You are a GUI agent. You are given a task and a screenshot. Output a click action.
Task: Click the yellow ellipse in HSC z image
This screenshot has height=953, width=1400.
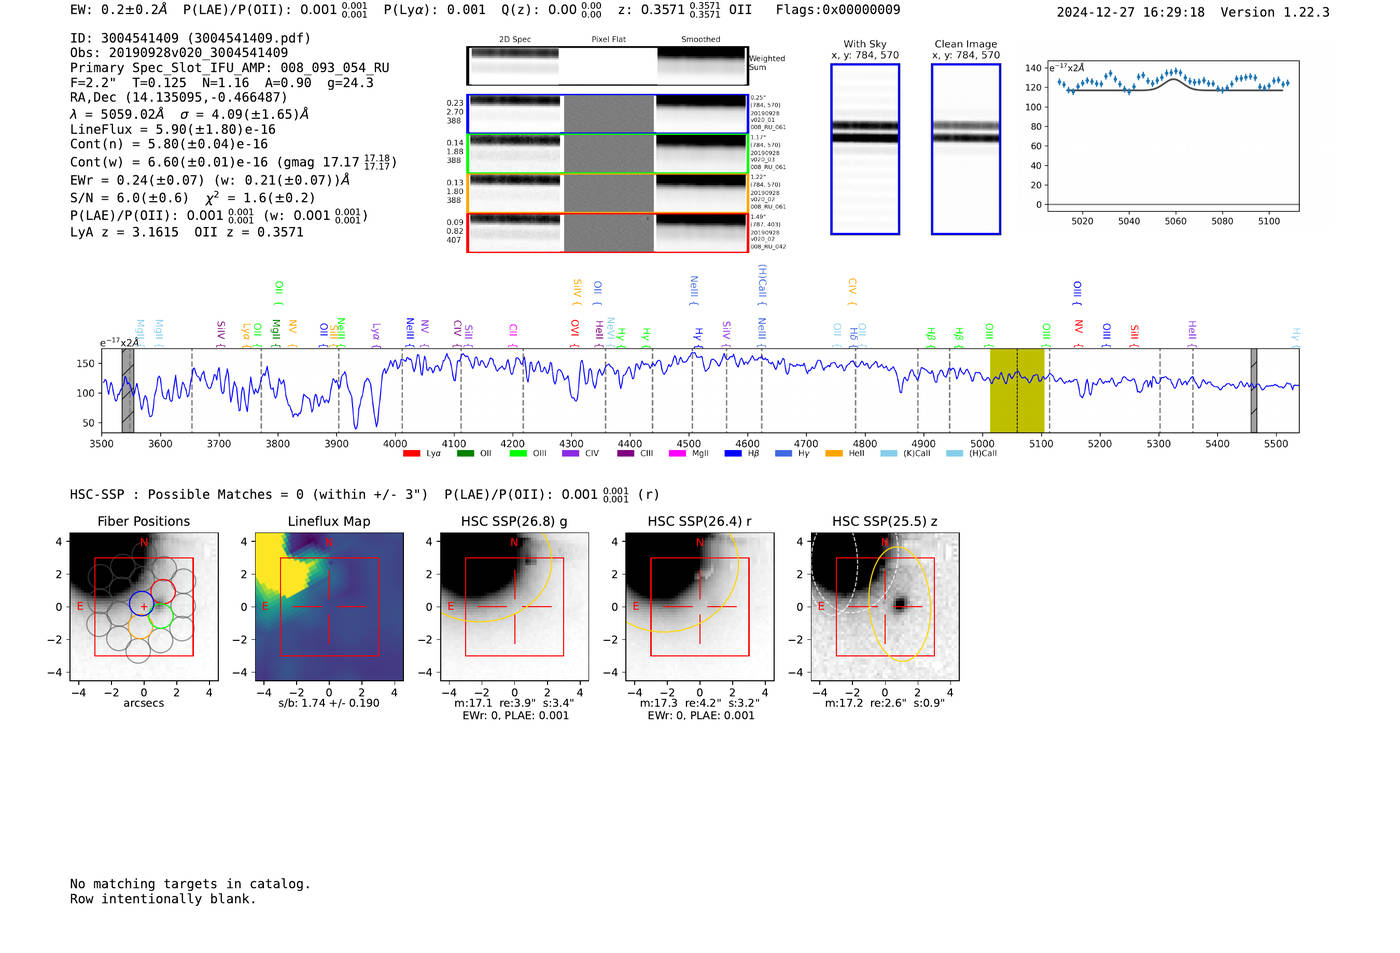point(900,603)
